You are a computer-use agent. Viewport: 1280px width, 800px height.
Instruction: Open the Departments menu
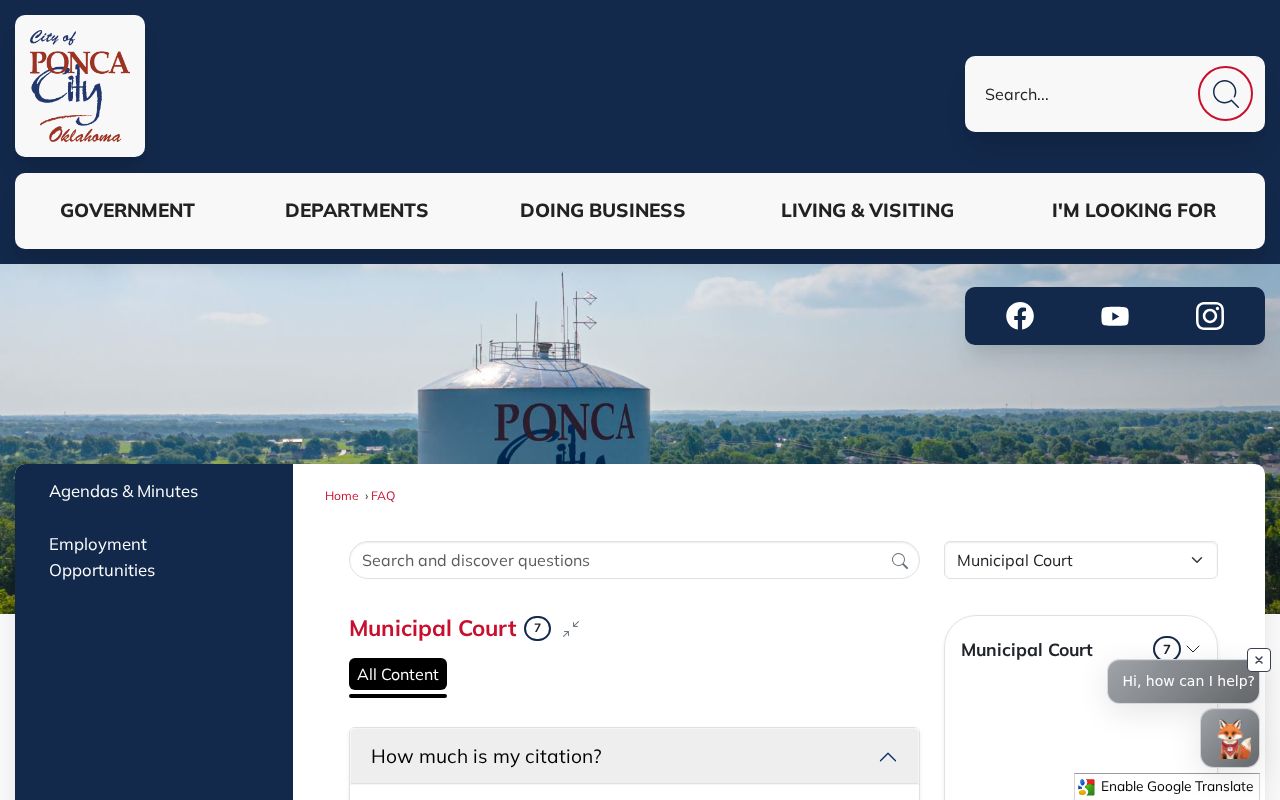pos(357,211)
